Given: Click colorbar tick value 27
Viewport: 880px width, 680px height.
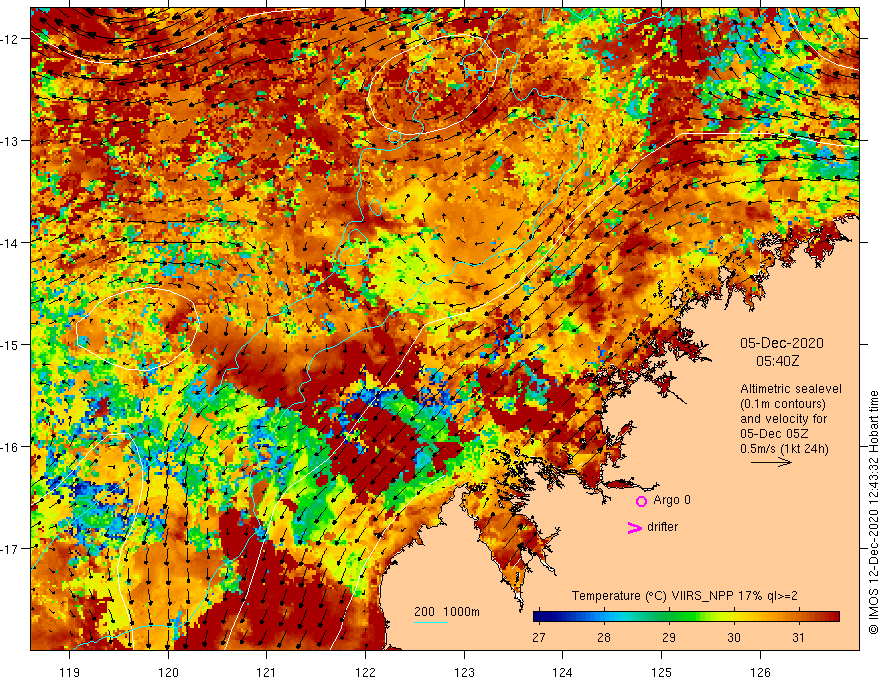Looking at the screenshot, I should 539,637.
